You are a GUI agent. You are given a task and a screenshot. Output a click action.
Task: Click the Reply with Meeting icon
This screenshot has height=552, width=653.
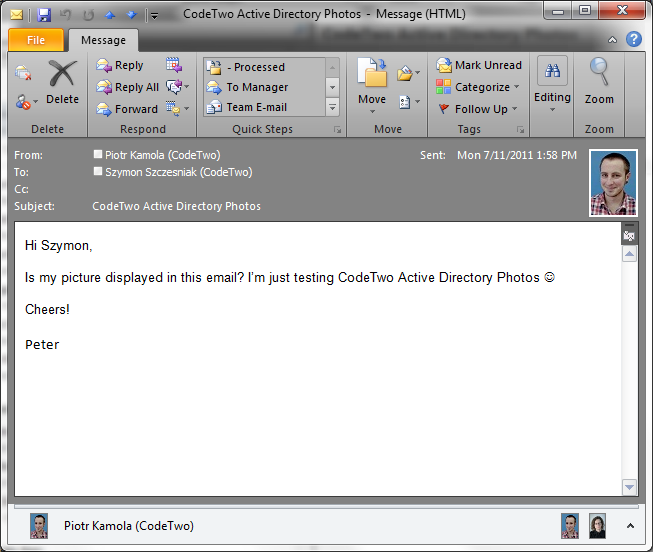tap(174, 65)
